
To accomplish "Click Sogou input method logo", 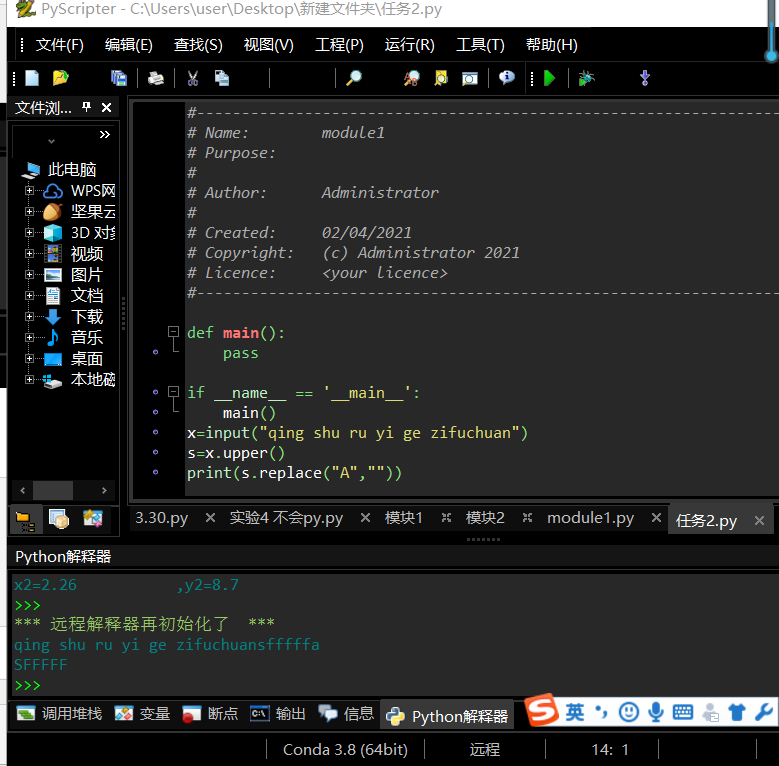I will tap(542, 710).
